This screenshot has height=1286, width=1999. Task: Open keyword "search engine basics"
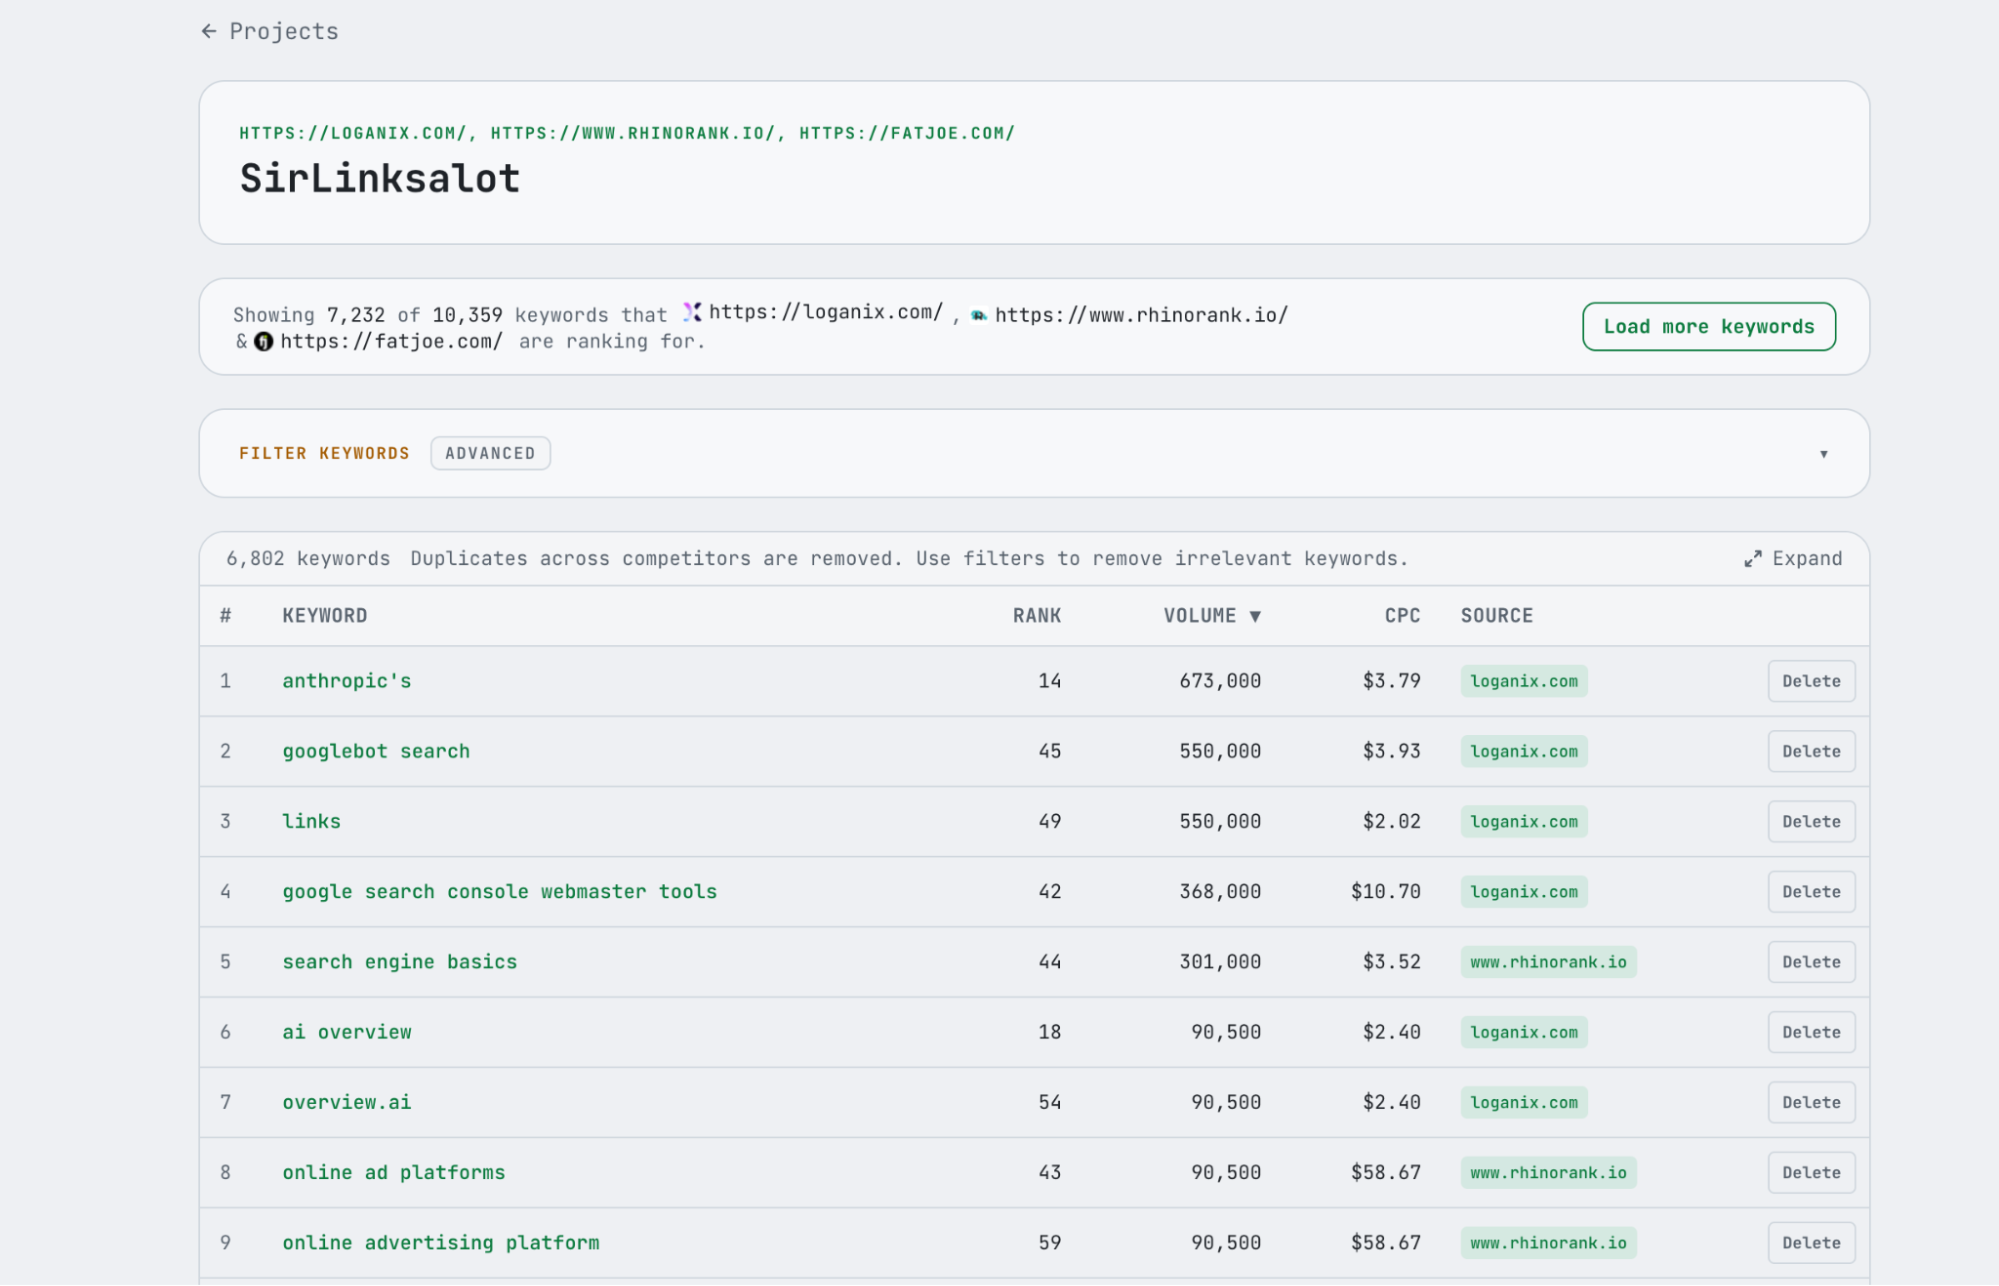click(x=399, y=962)
